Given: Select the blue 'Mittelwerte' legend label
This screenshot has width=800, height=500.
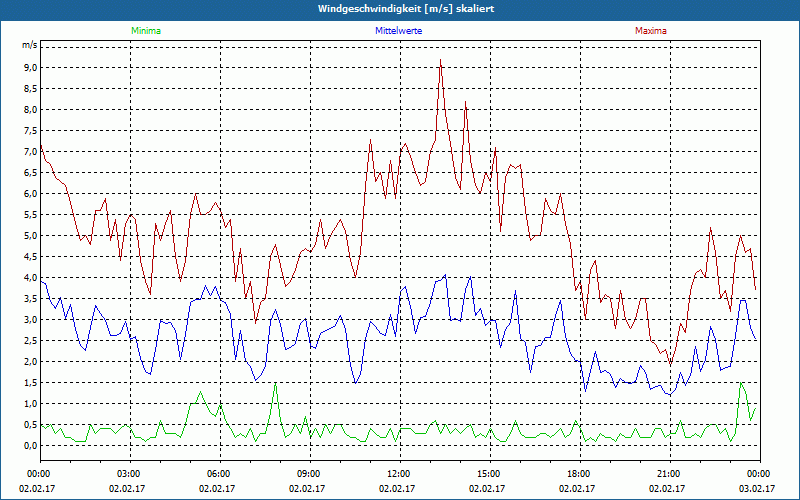Looking at the screenshot, I should click(398, 31).
